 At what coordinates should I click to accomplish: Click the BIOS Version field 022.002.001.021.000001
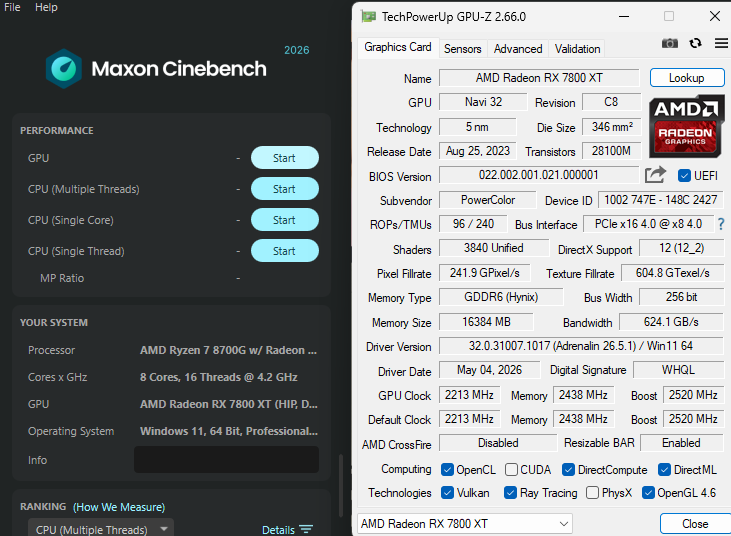[x=539, y=175]
